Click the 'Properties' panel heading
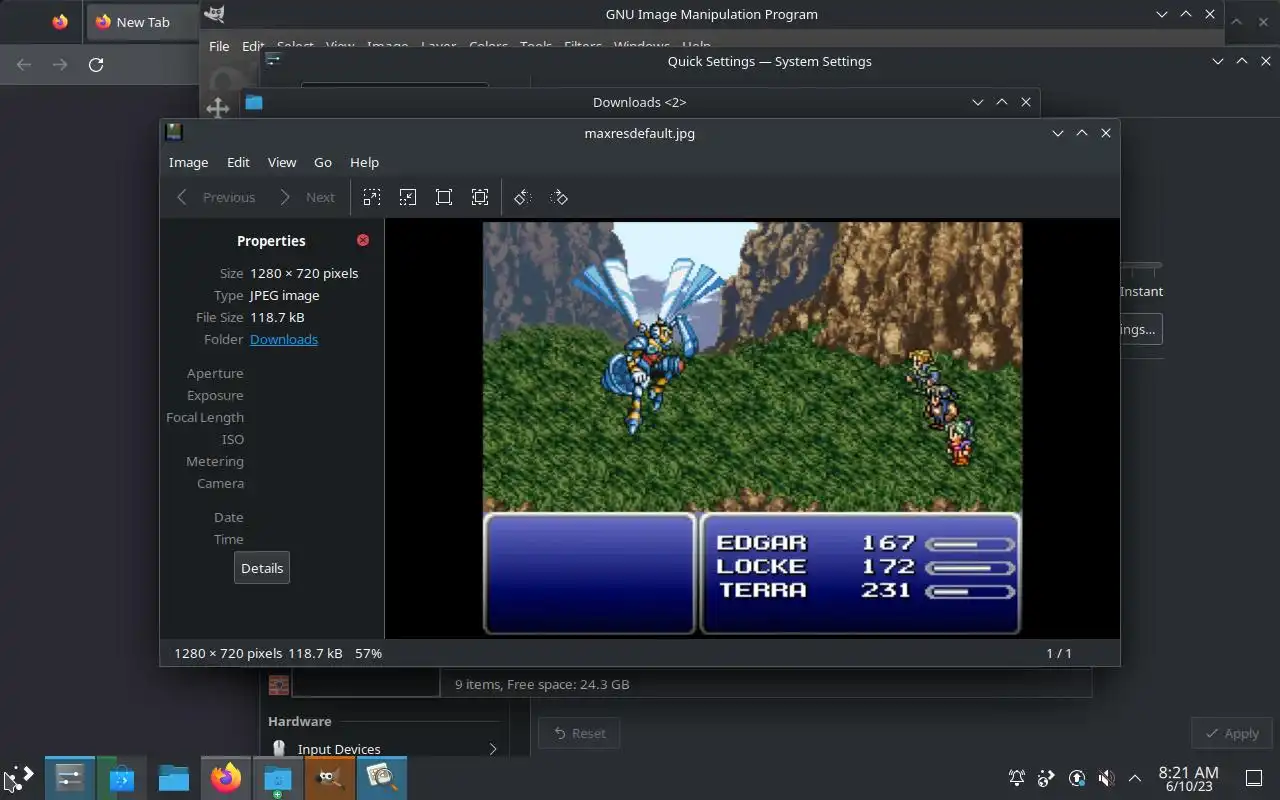 [271, 241]
